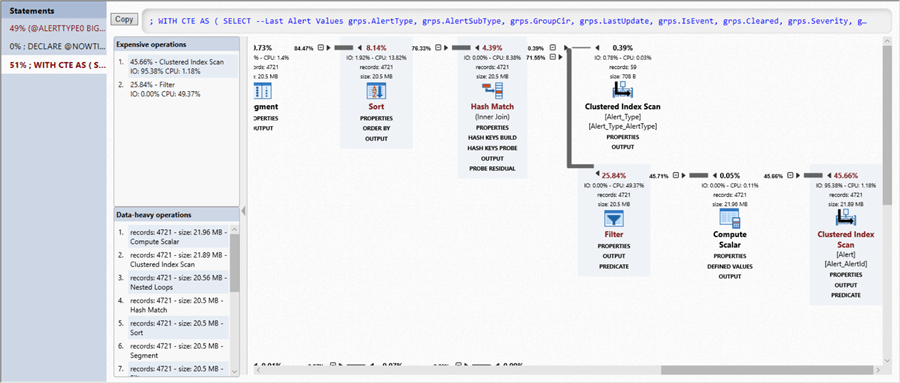Click the Alert table Clustered Index Scan icon
The height and width of the screenshot is (383, 900).
[845, 218]
